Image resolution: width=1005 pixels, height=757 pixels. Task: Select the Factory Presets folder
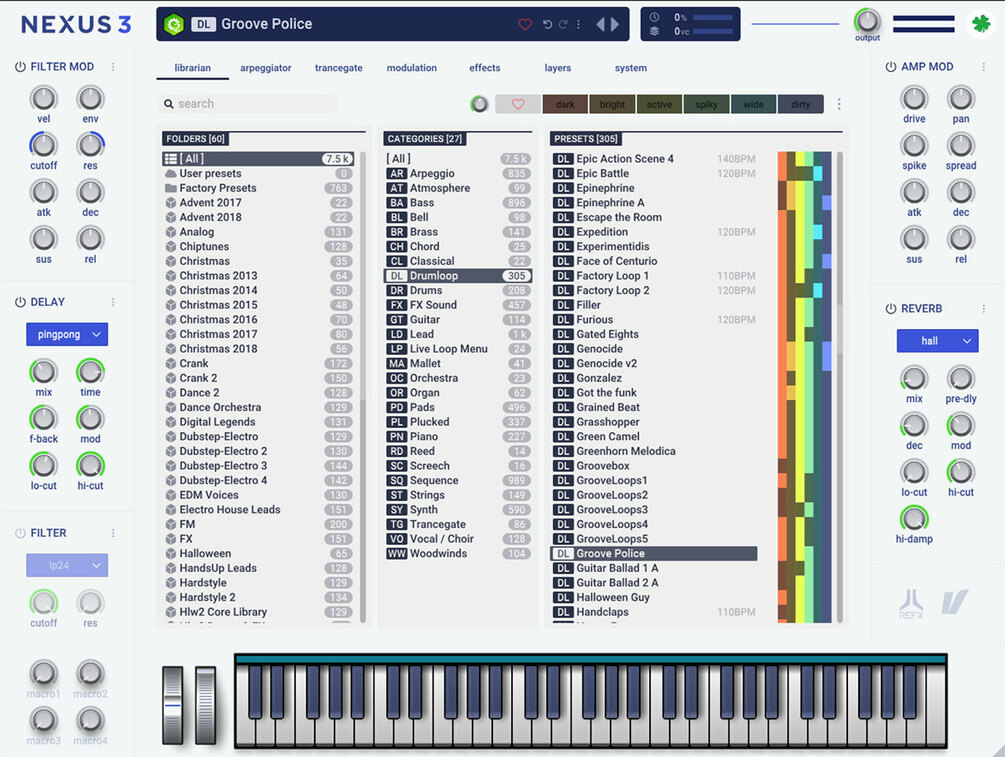point(258,188)
